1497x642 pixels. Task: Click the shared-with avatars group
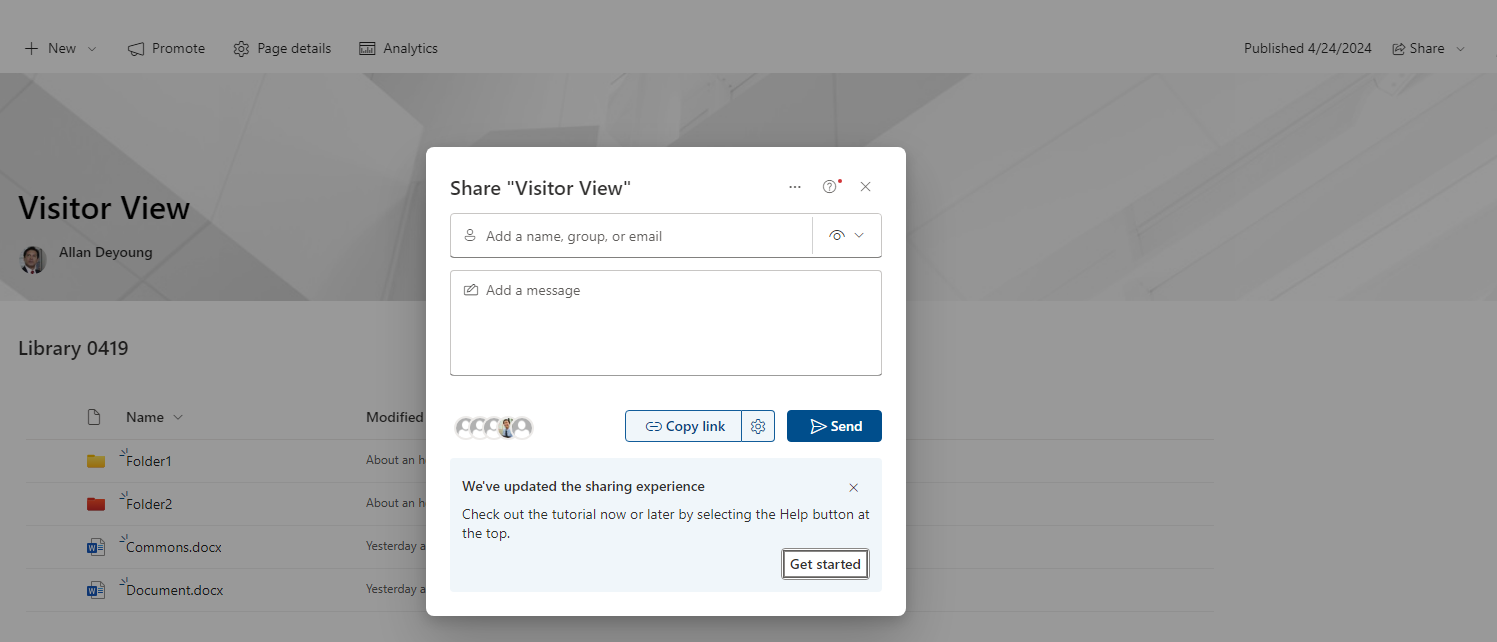point(494,428)
